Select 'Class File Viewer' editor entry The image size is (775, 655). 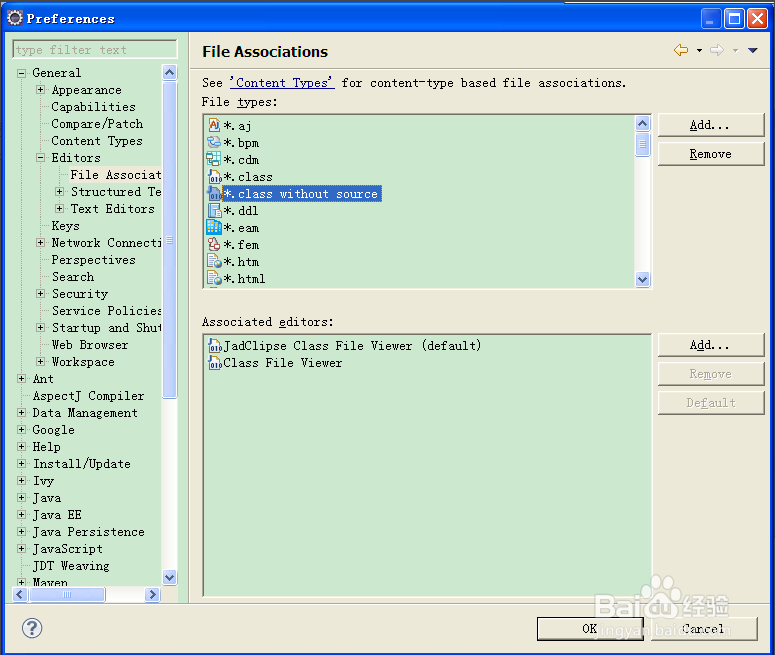click(x=282, y=362)
